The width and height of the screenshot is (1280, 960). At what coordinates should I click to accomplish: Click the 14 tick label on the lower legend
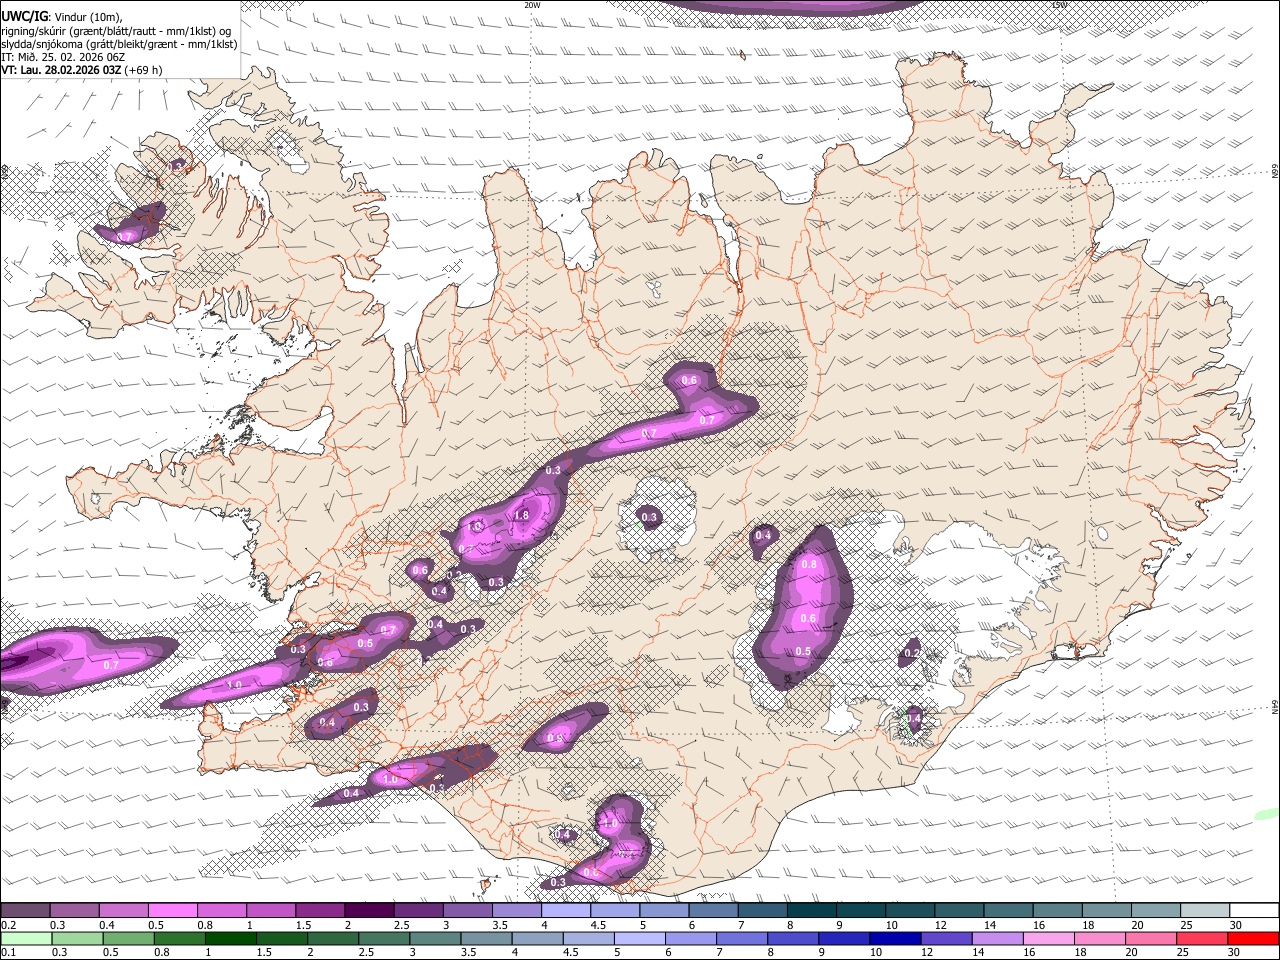point(978,952)
